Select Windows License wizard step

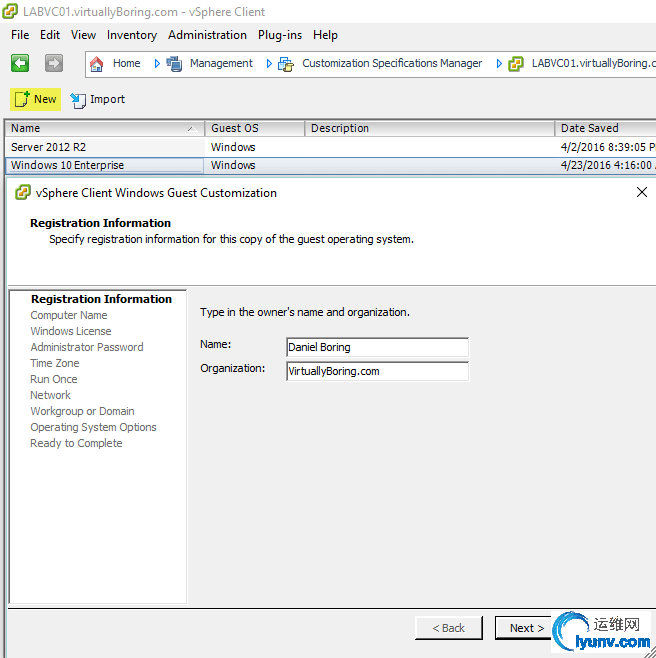click(x=71, y=331)
